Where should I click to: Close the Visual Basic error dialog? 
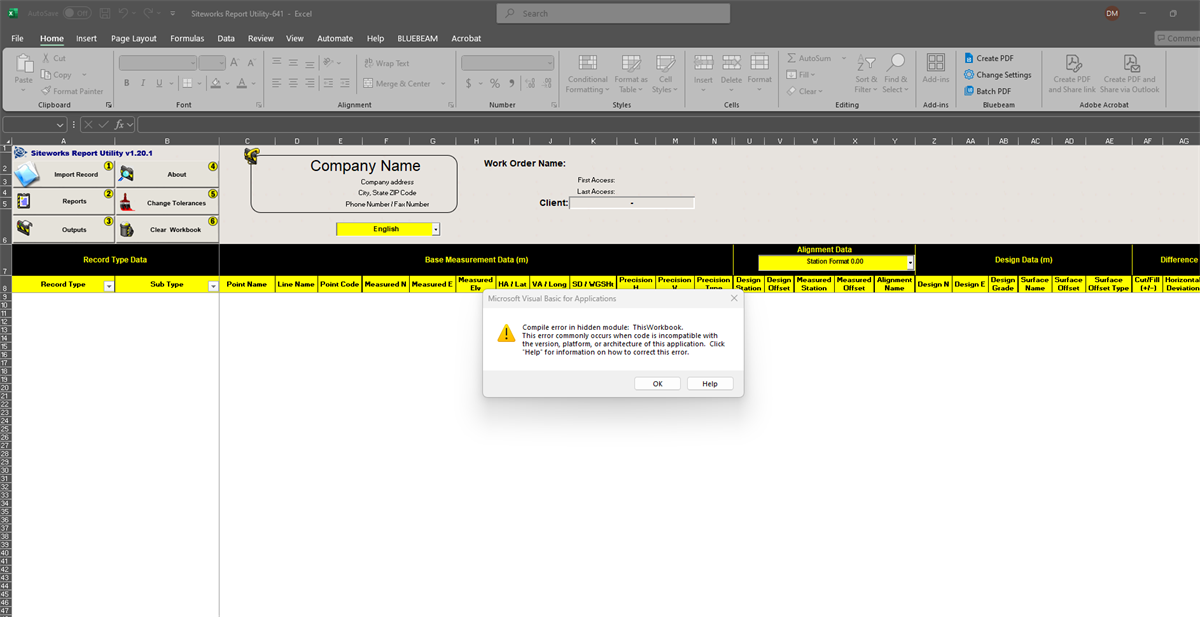click(x=734, y=298)
